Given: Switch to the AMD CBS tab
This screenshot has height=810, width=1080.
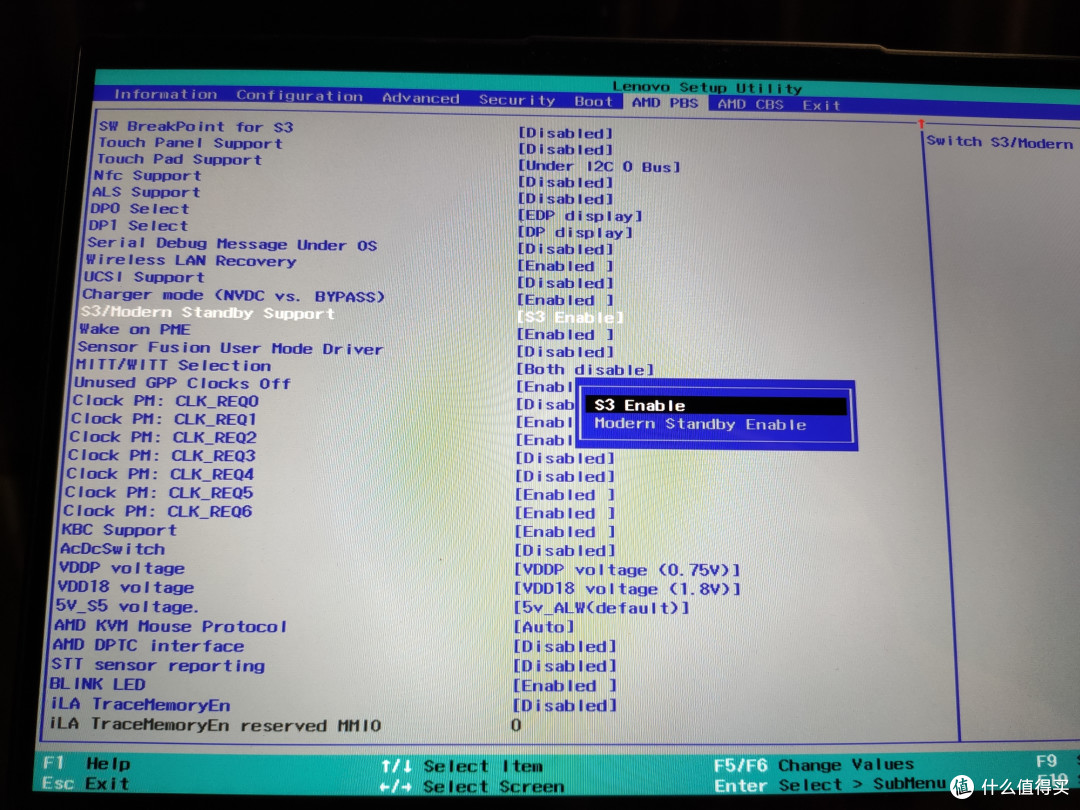Looking at the screenshot, I should [750, 104].
